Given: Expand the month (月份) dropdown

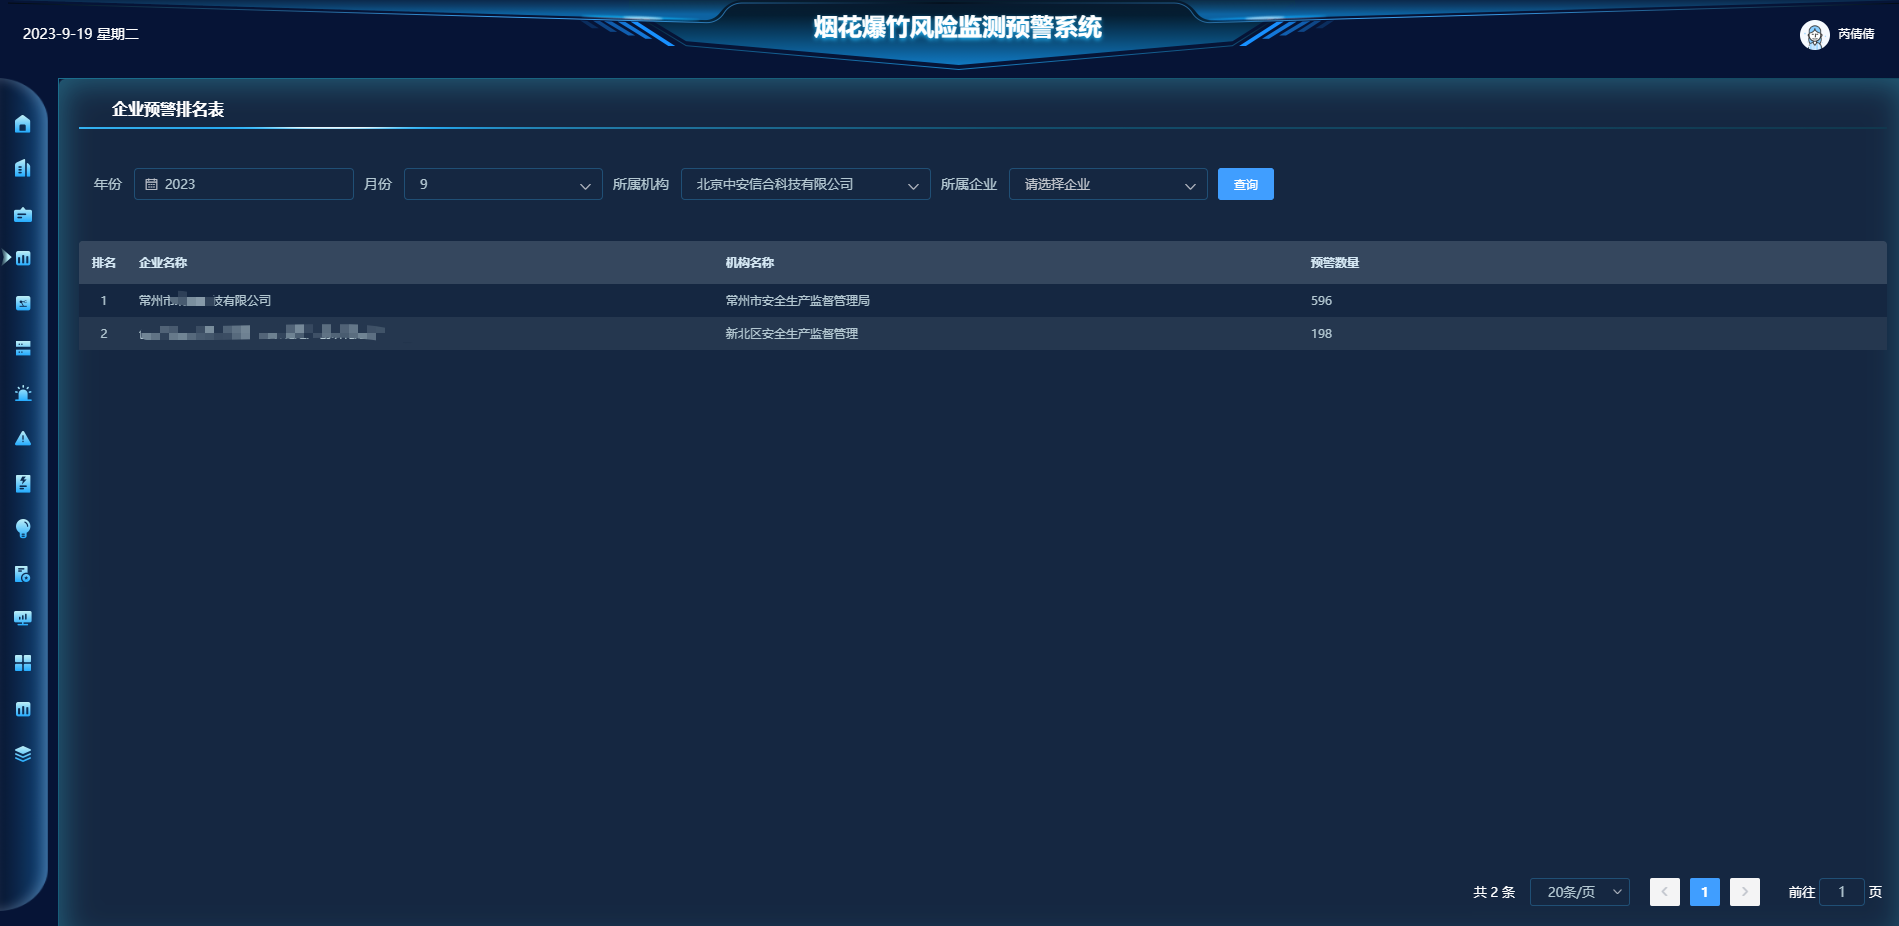Looking at the screenshot, I should pyautogui.click(x=502, y=184).
